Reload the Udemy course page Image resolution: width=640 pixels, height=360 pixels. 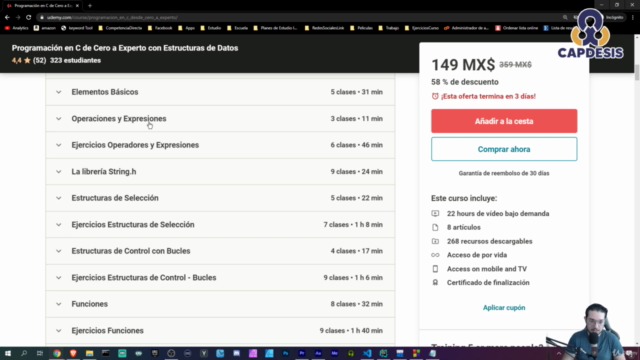(x=29, y=18)
